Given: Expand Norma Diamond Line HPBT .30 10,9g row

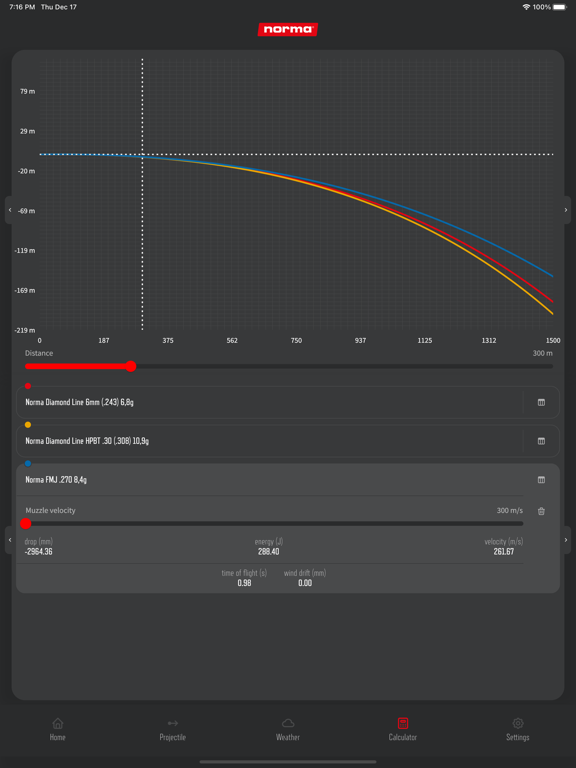Looking at the screenshot, I should point(288,441).
